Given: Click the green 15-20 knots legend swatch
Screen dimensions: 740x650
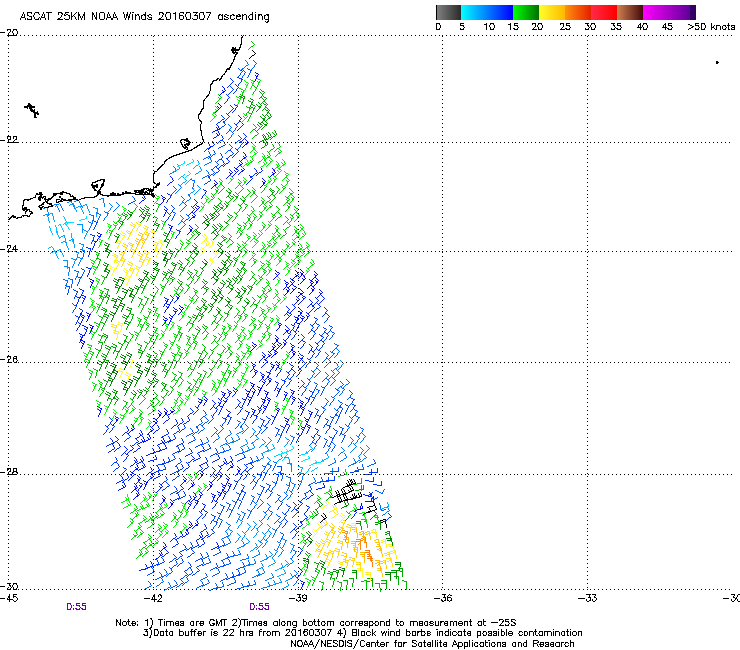Looking at the screenshot, I should (526, 12).
